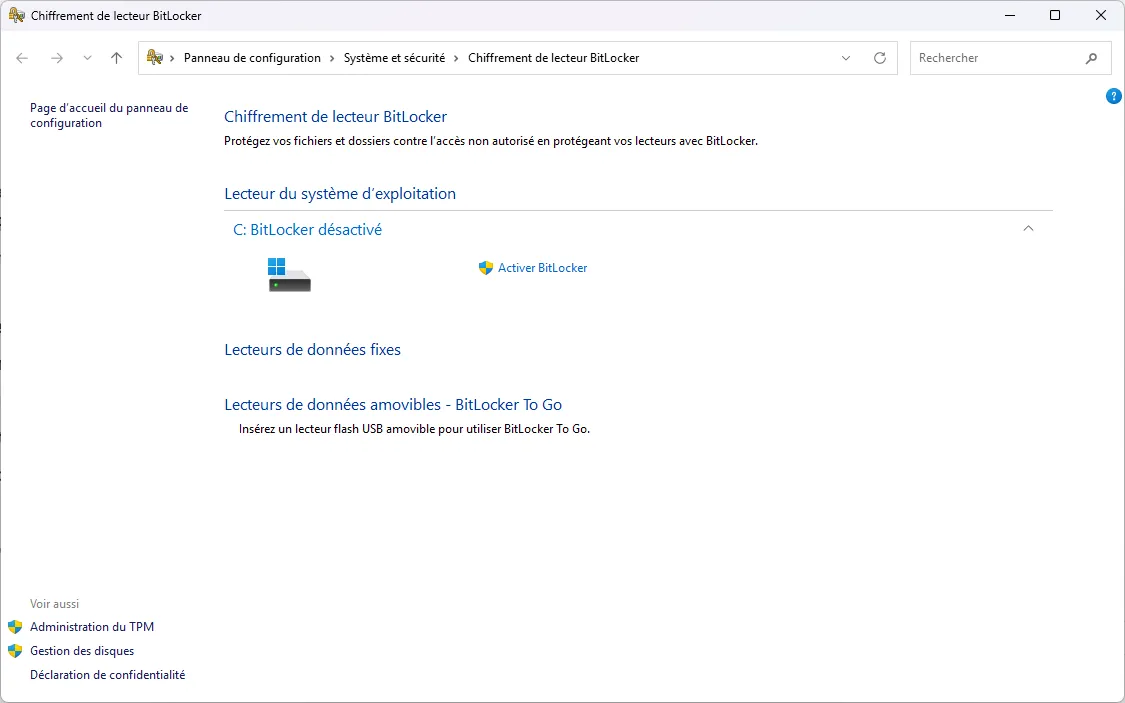Open Page d'accueil du panneau de configuration
1125x703 pixels.
(x=108, y=115)
